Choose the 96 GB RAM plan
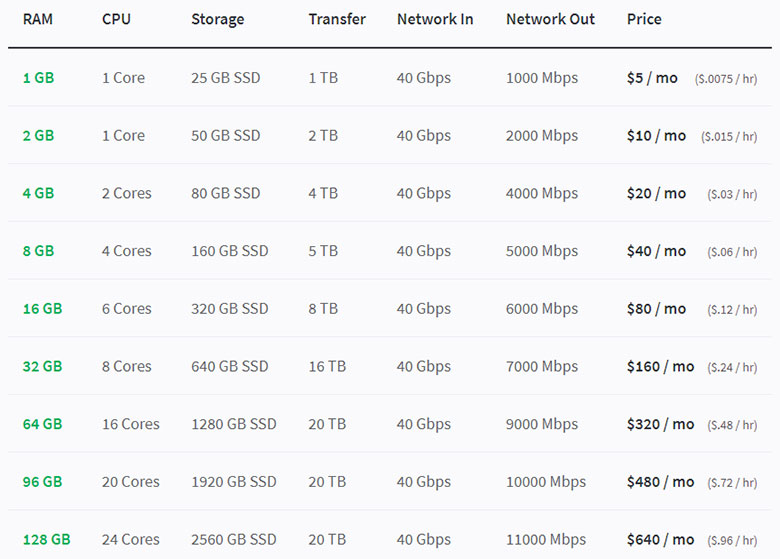The width and height of the screenshot is (780, 559). click(x=42, y=482)
